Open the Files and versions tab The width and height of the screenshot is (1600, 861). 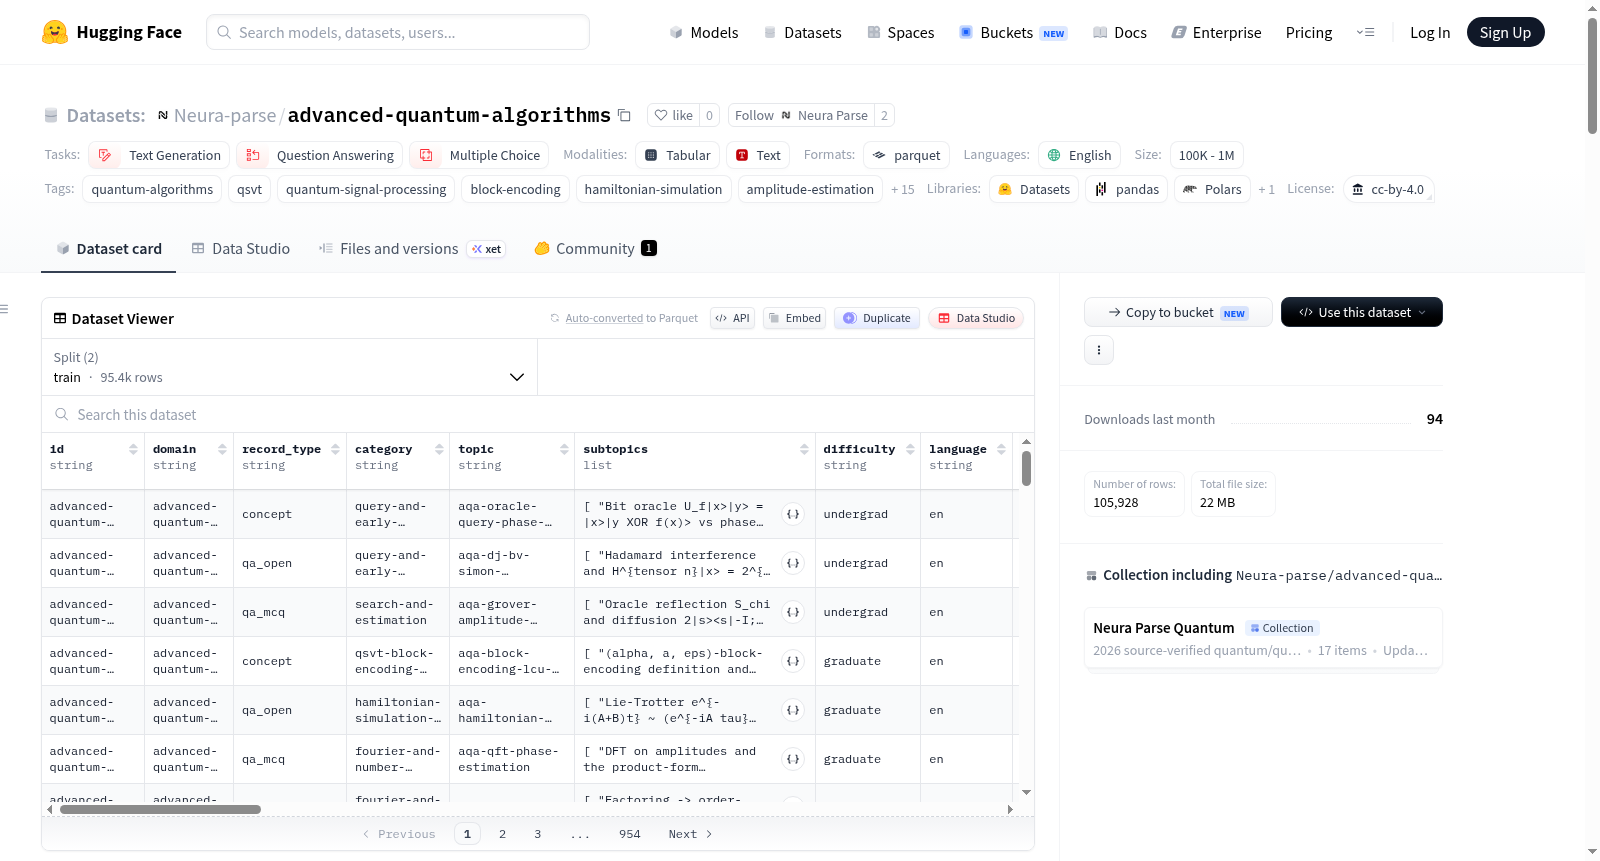(x=411, y=249)
